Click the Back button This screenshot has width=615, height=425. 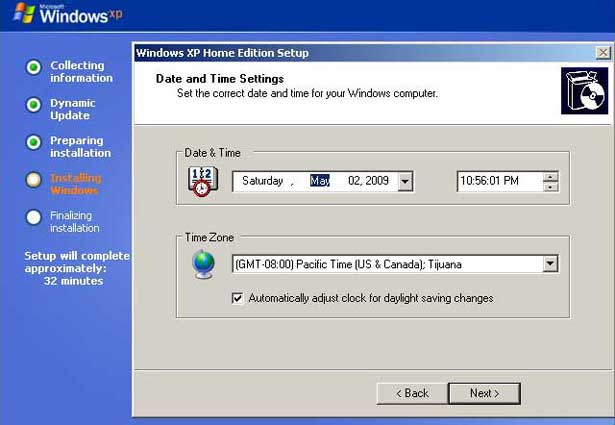[412, 393]
